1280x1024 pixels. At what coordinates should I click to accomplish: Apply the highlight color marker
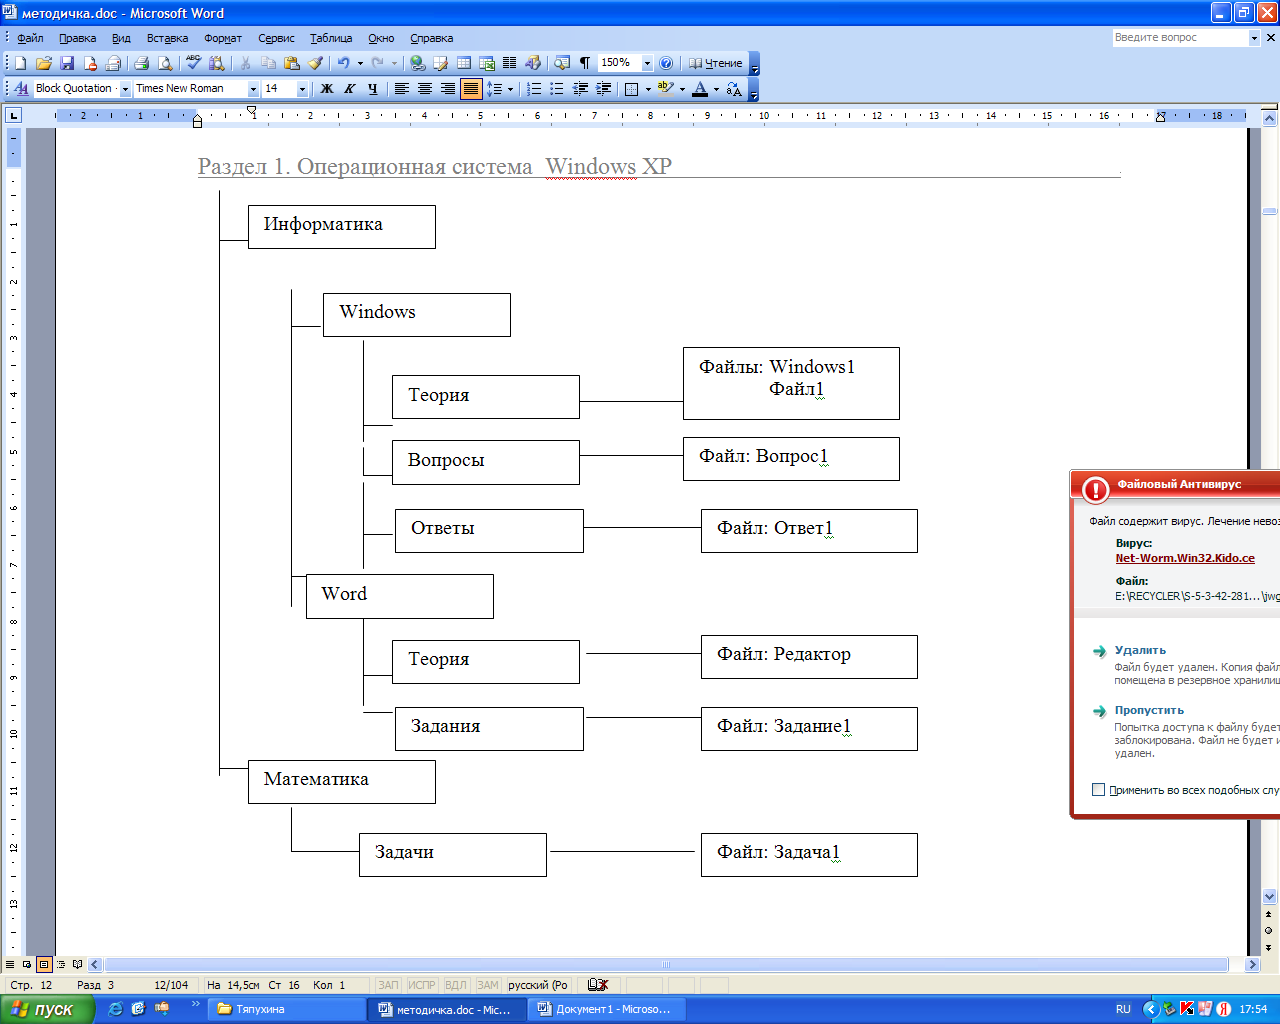666,89
